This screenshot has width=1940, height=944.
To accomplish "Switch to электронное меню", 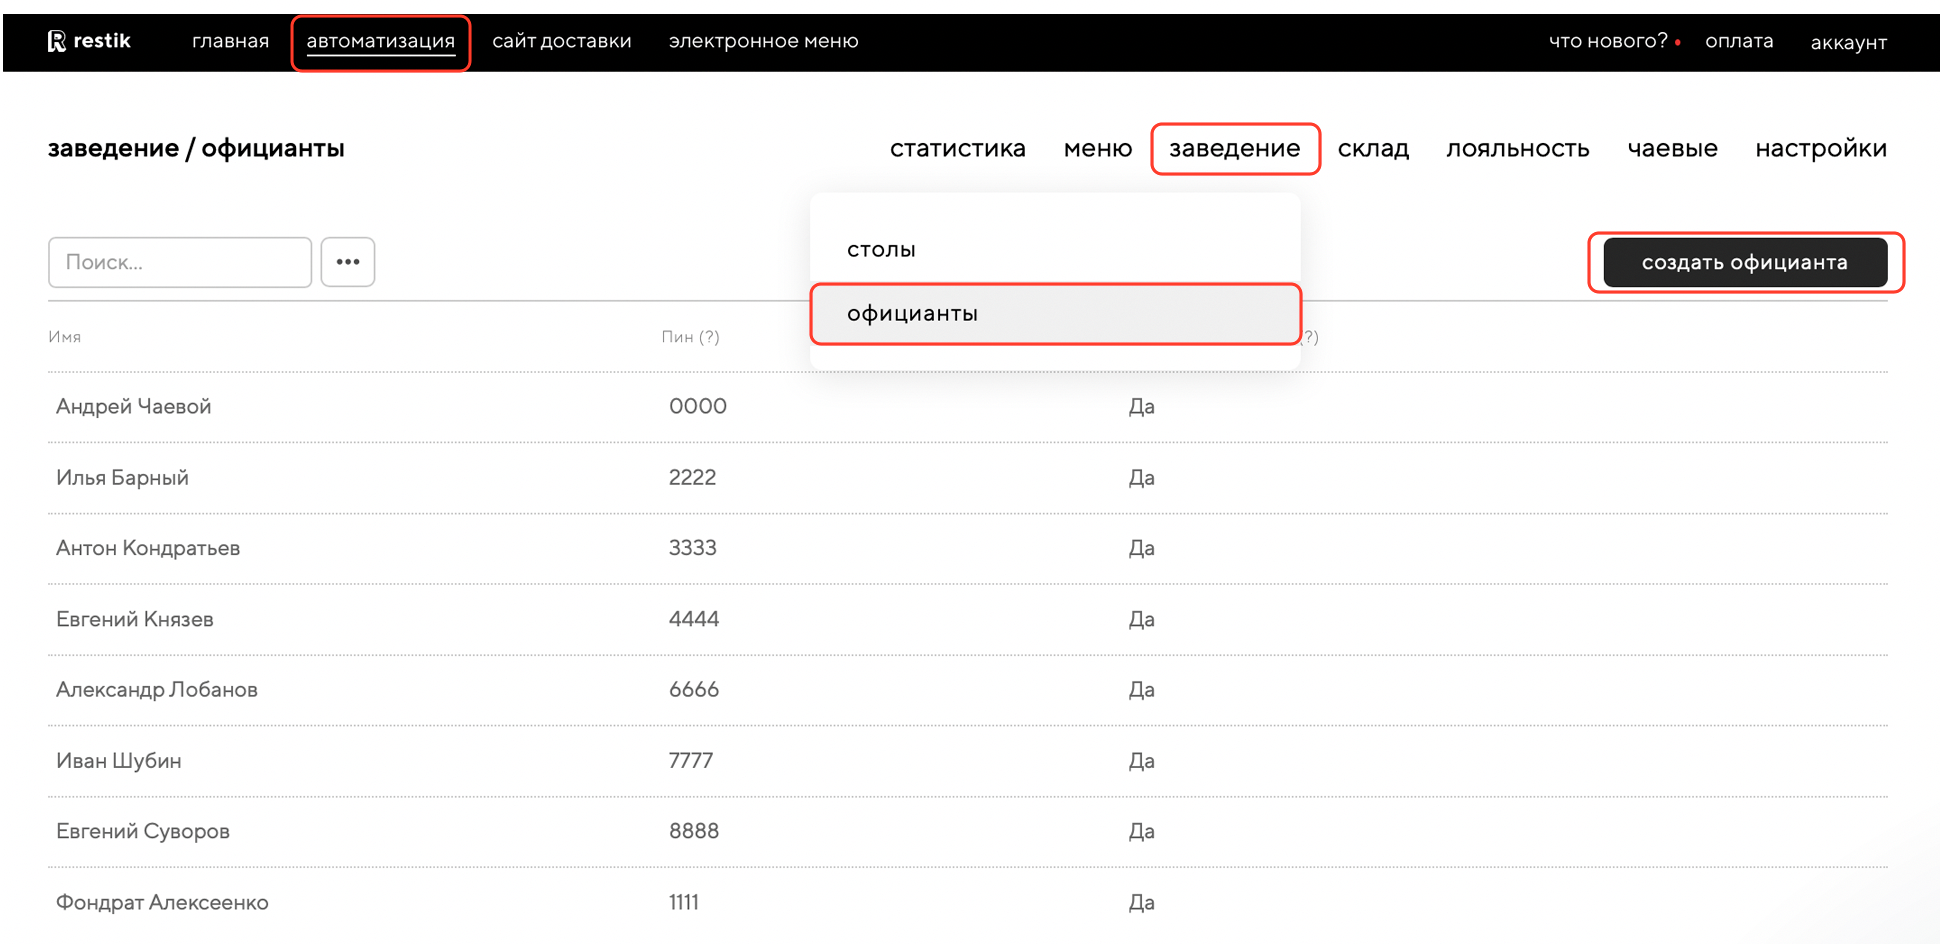I will pos(763,41).
